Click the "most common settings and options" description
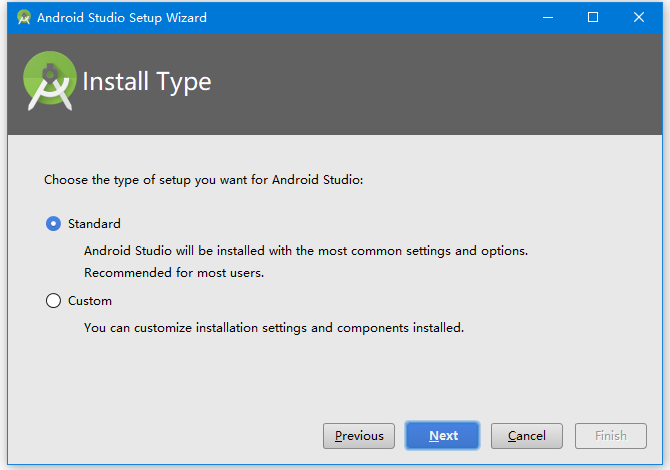The width and height of the screenshot is (670, 470). coord(305,251)
